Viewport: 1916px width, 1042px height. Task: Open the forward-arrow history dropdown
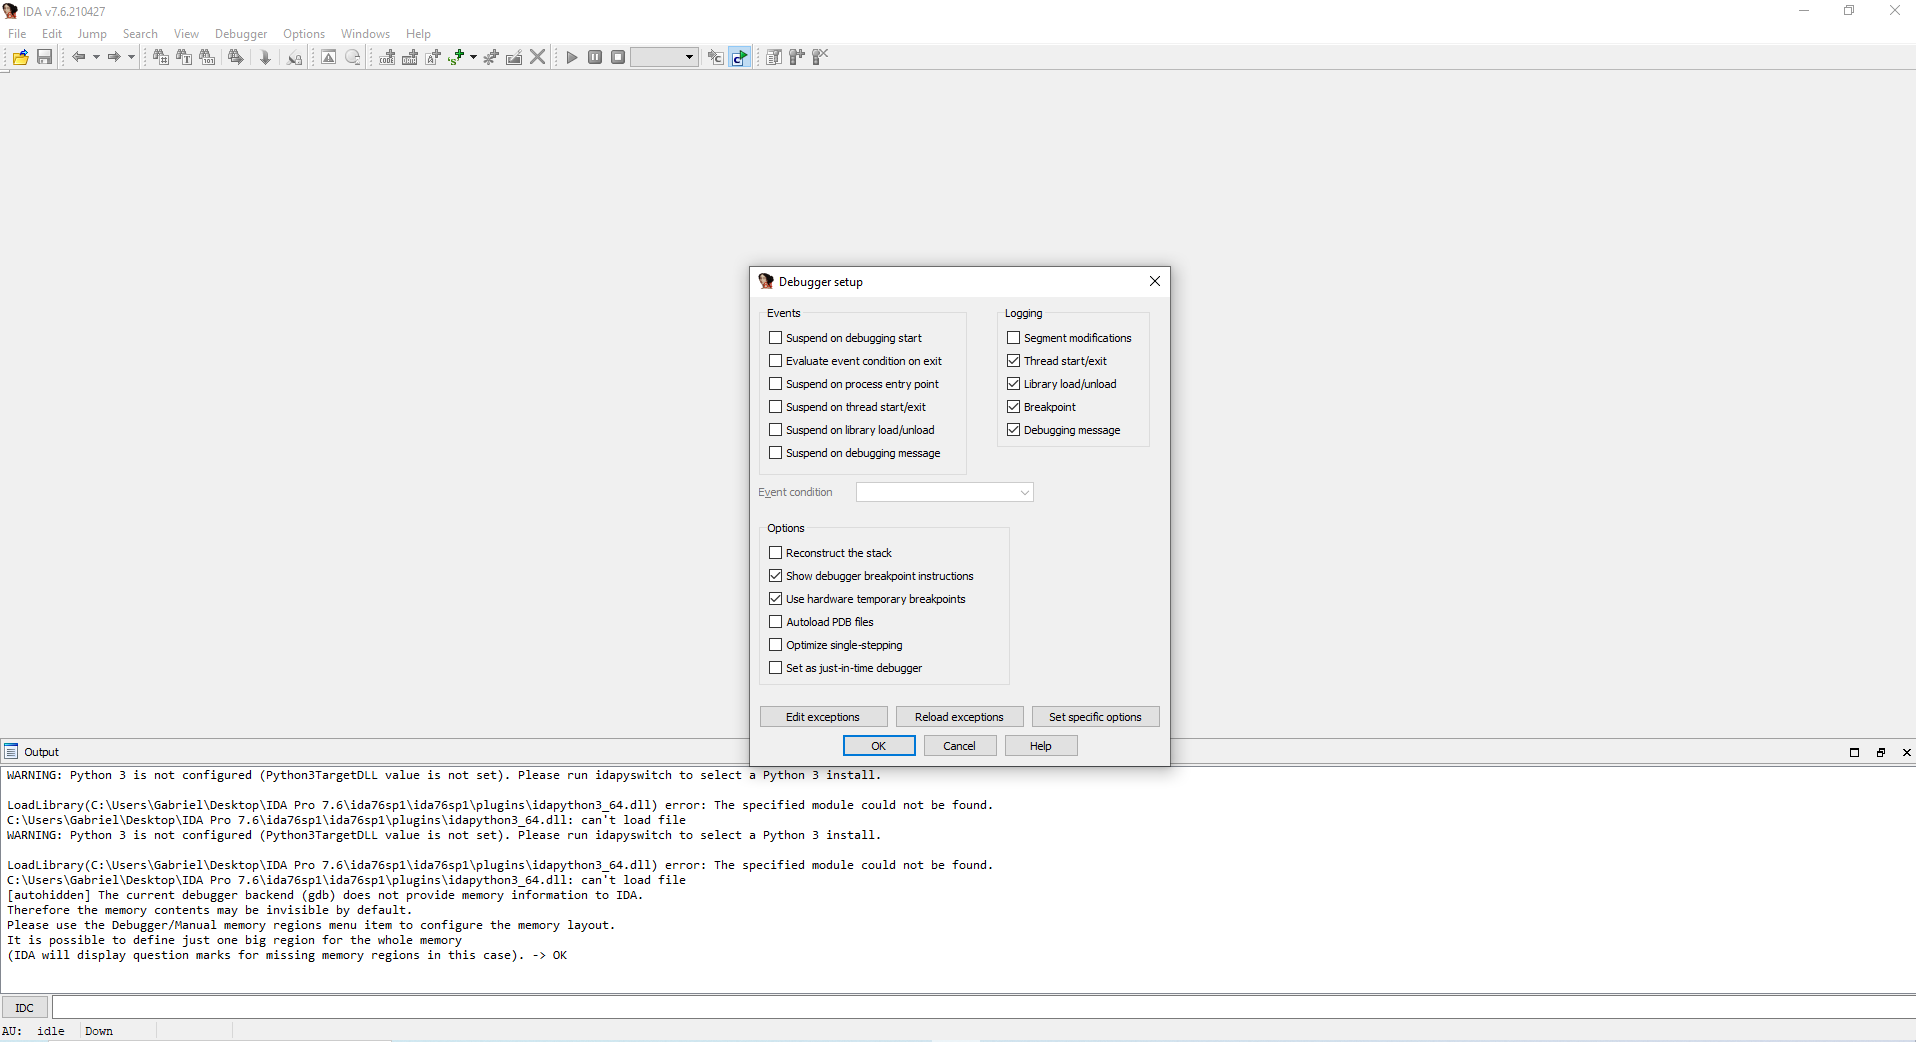[131, 57]
